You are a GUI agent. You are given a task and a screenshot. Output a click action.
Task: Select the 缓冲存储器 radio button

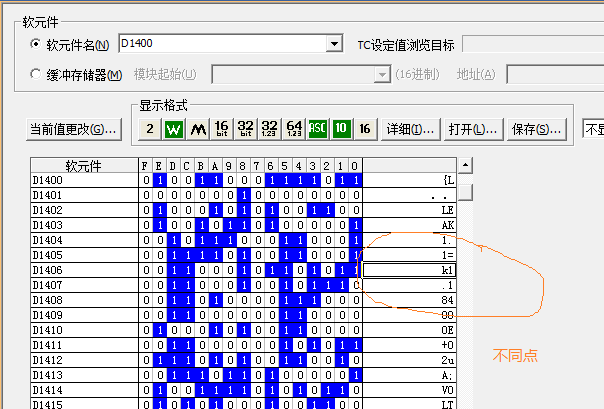(37, 74)
